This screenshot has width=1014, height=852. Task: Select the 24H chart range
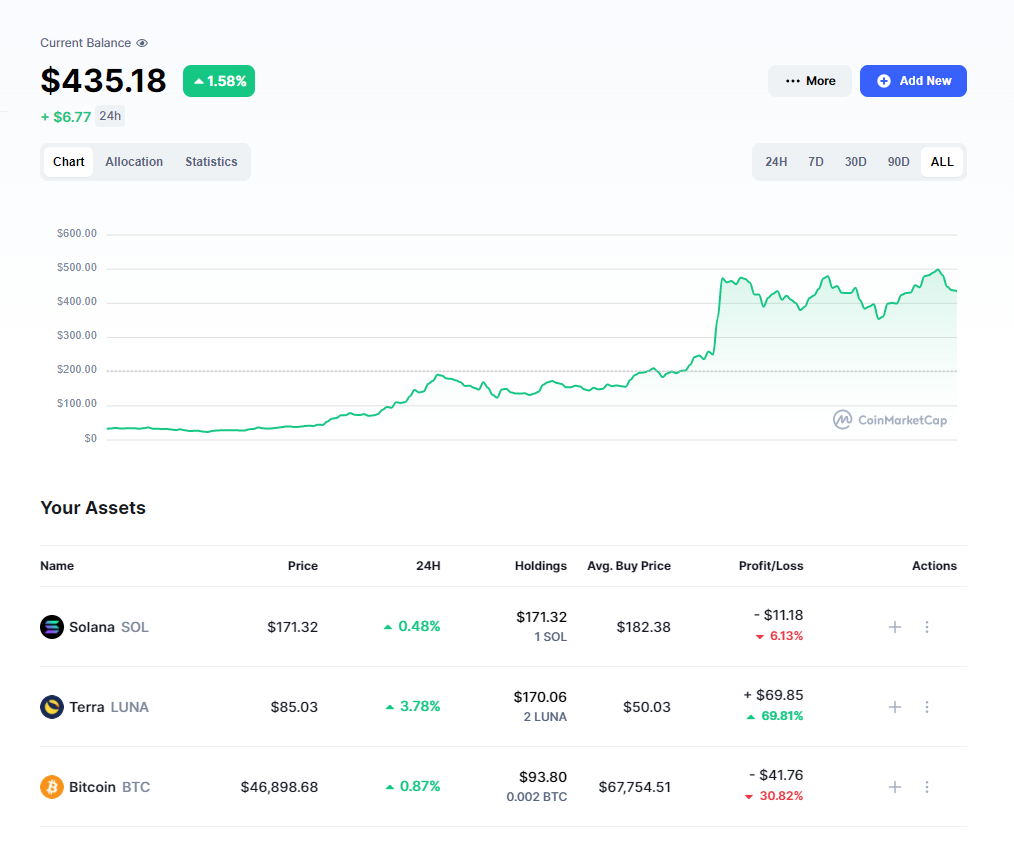pyautogui.click(x=776, y=162)
